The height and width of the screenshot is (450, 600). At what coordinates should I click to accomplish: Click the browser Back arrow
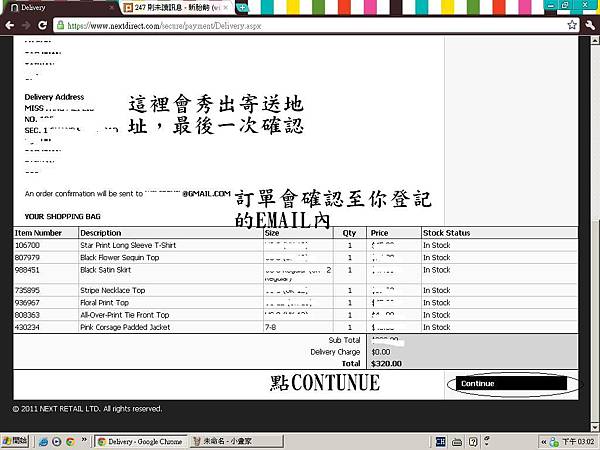(10, 26)
